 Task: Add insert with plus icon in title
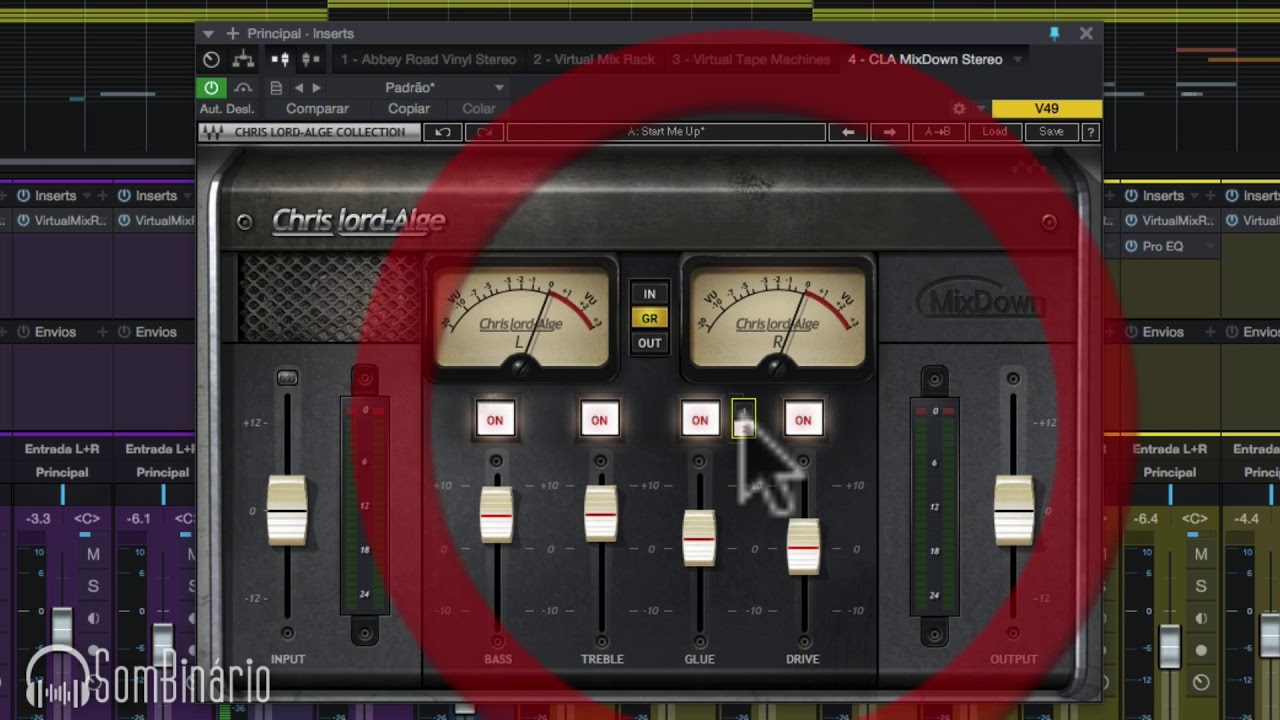coord(231,34)
